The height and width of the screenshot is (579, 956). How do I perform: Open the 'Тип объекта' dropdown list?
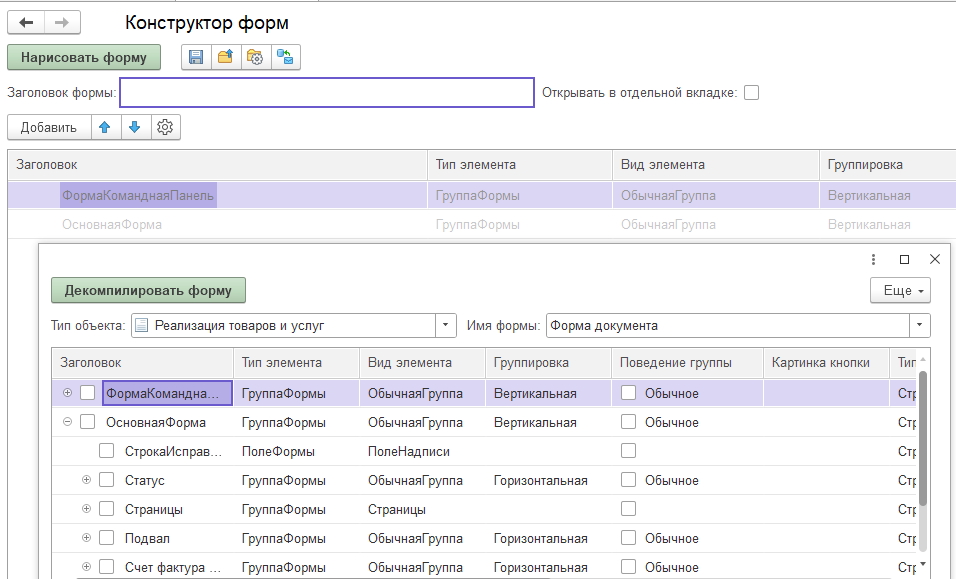(446, 325)
